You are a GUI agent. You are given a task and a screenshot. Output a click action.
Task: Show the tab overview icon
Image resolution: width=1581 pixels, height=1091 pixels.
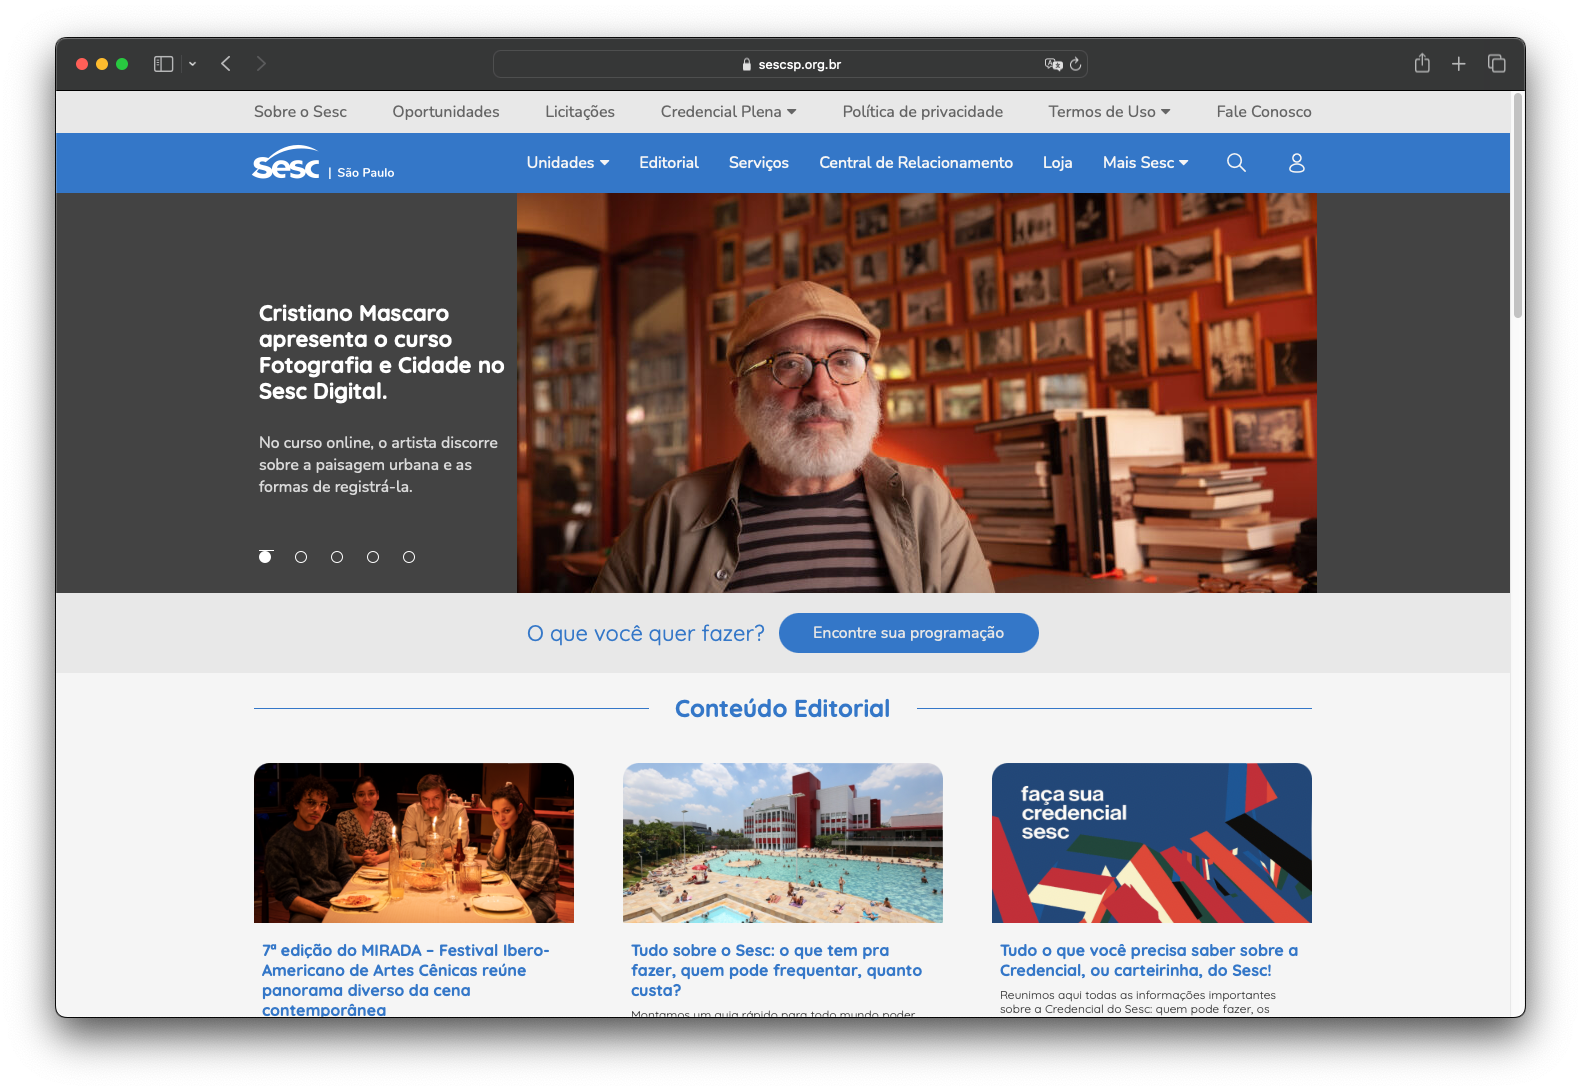1497,64
